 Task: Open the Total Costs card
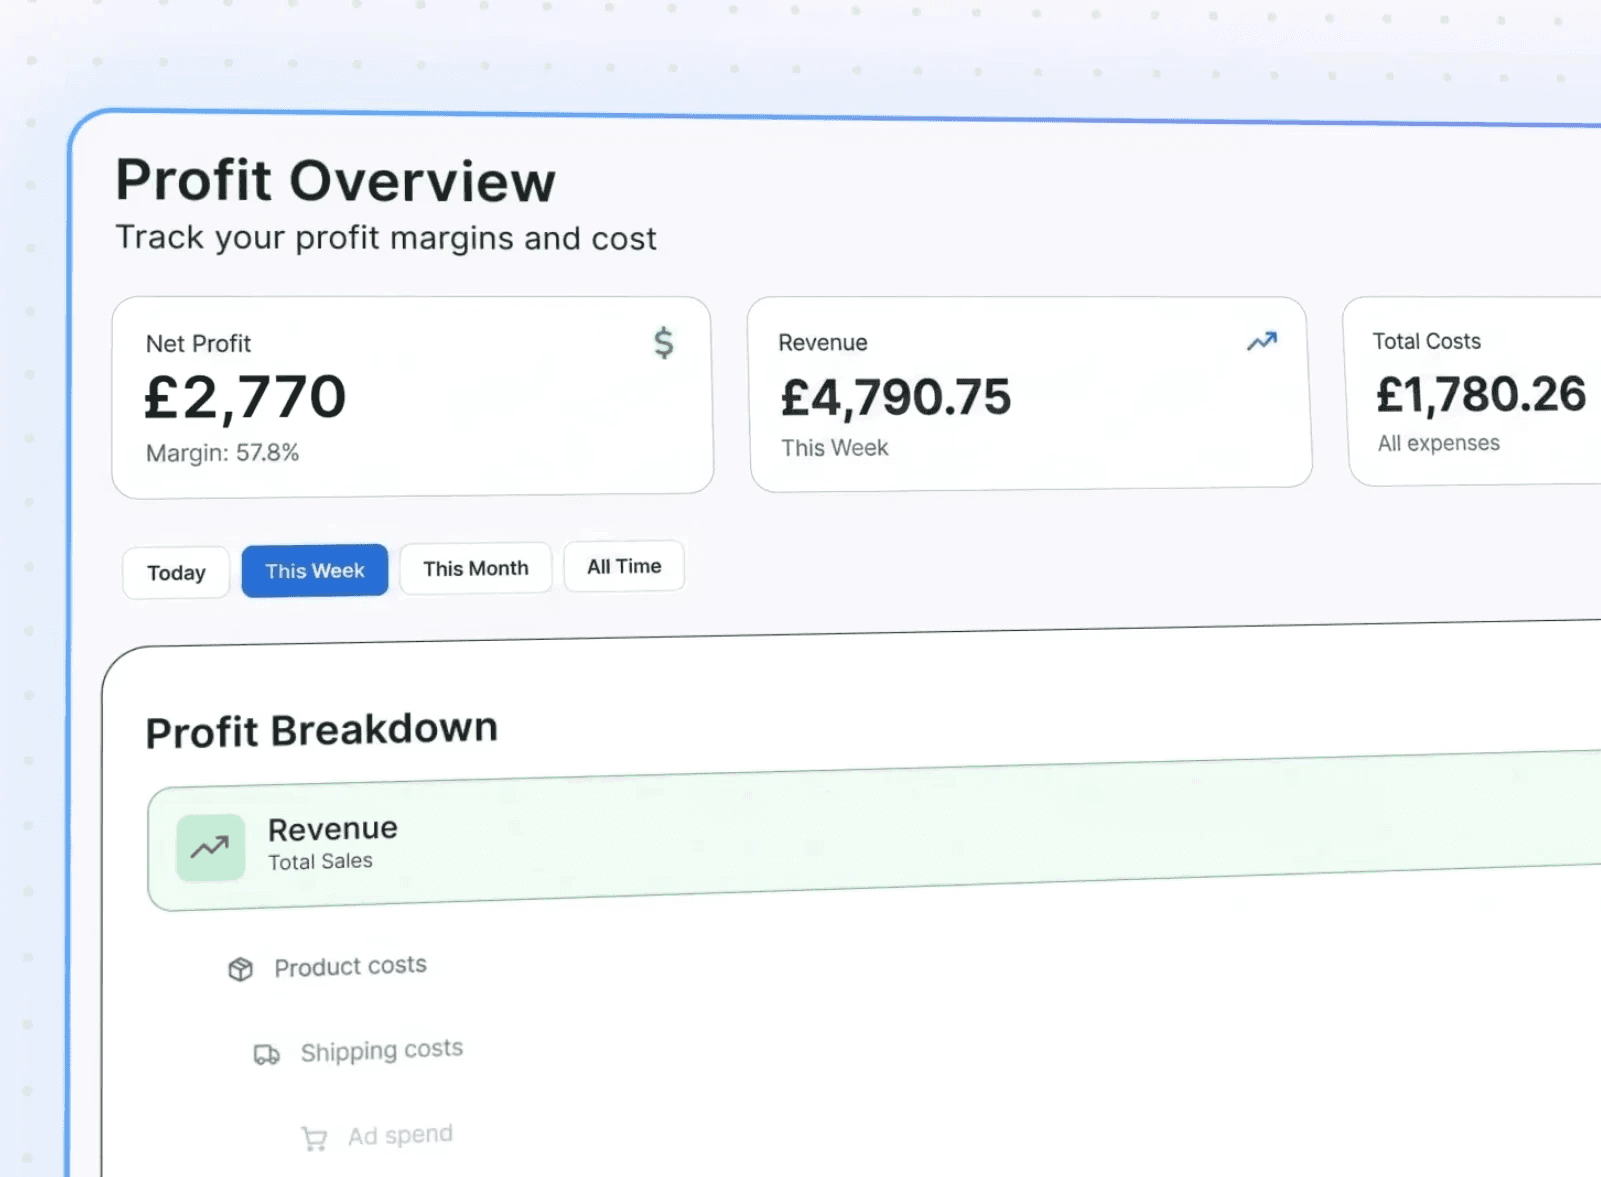click(x=1478, y=392)
